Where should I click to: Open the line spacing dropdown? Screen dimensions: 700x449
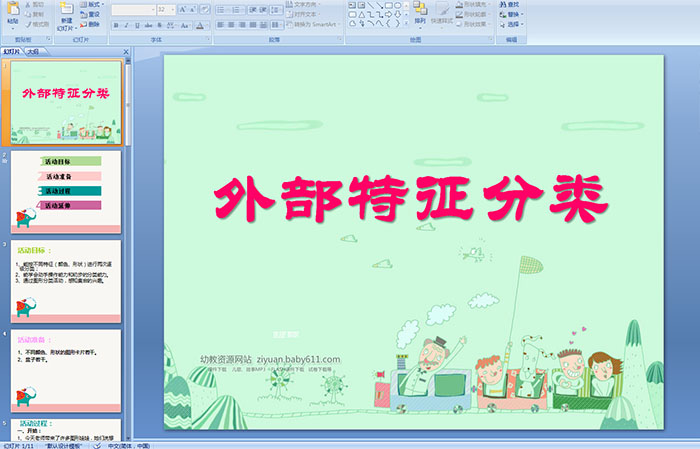tap(276, 10)
